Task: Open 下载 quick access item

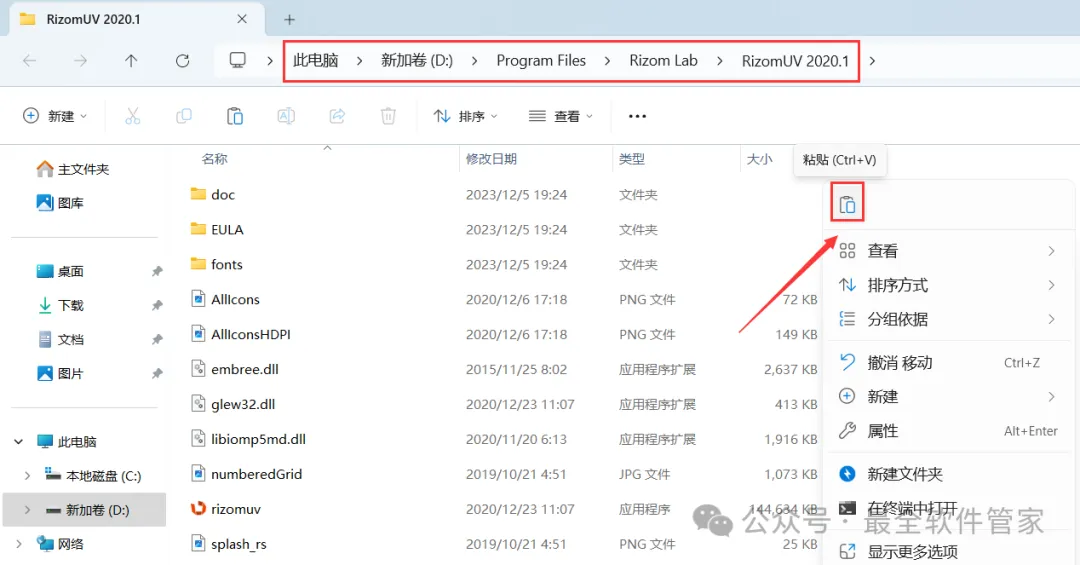Action: click(x=60, y=305)
